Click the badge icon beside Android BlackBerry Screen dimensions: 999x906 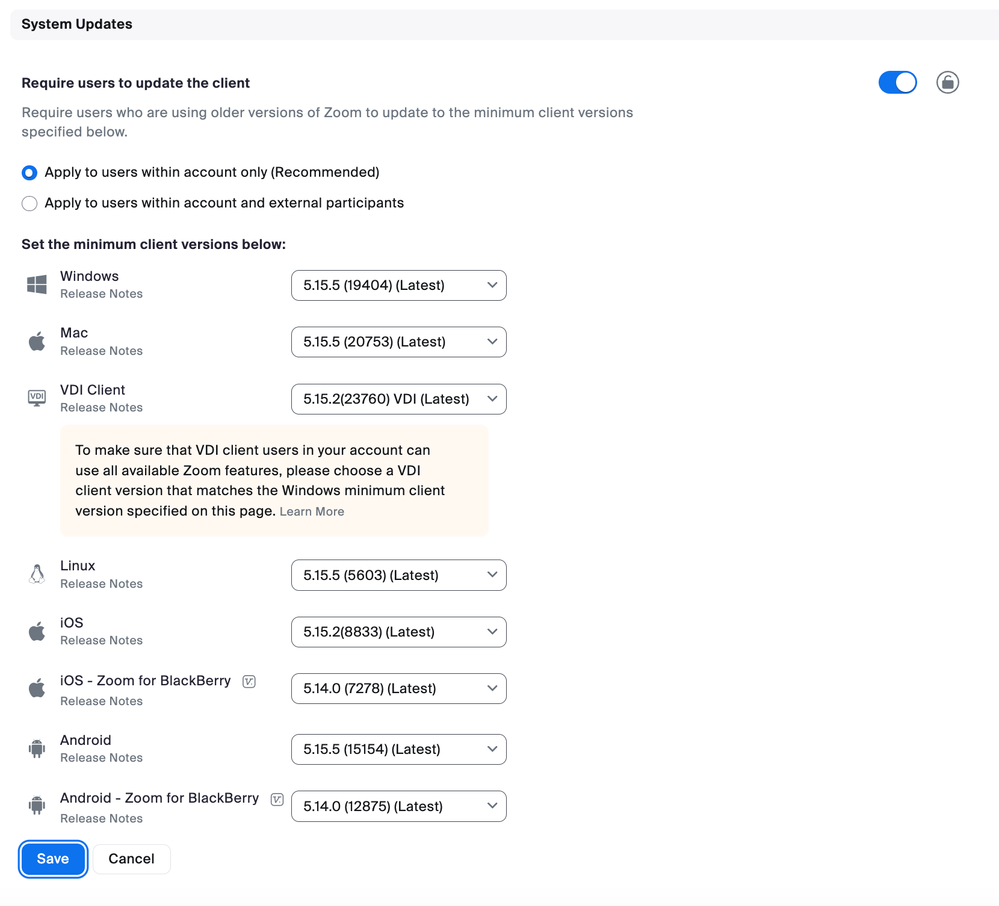[x=277, y=799]
